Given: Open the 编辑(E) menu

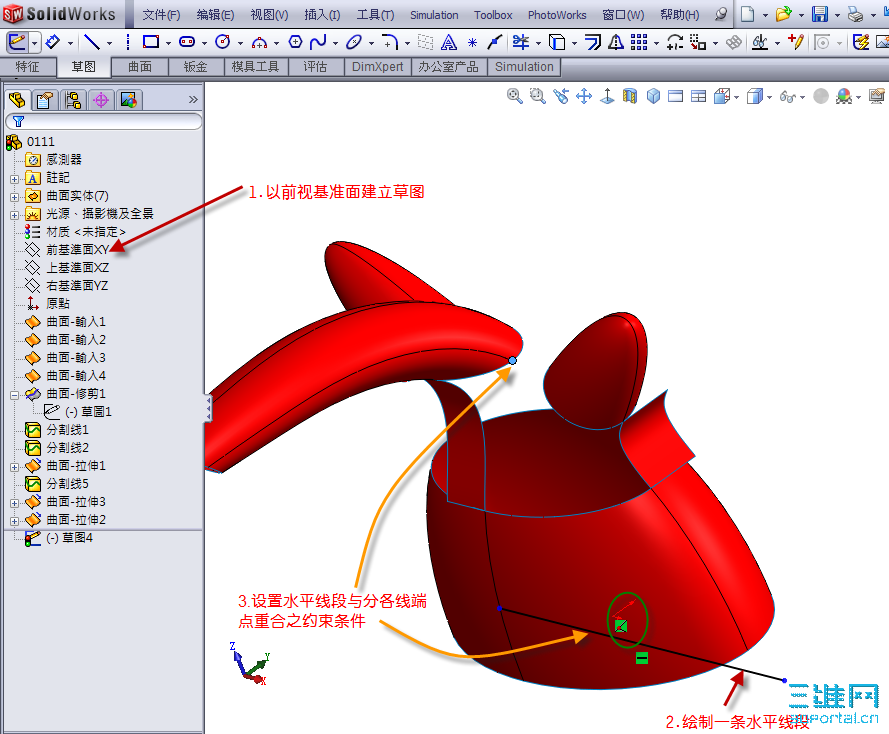Looking at the screenshot, I should coord(215,15).
